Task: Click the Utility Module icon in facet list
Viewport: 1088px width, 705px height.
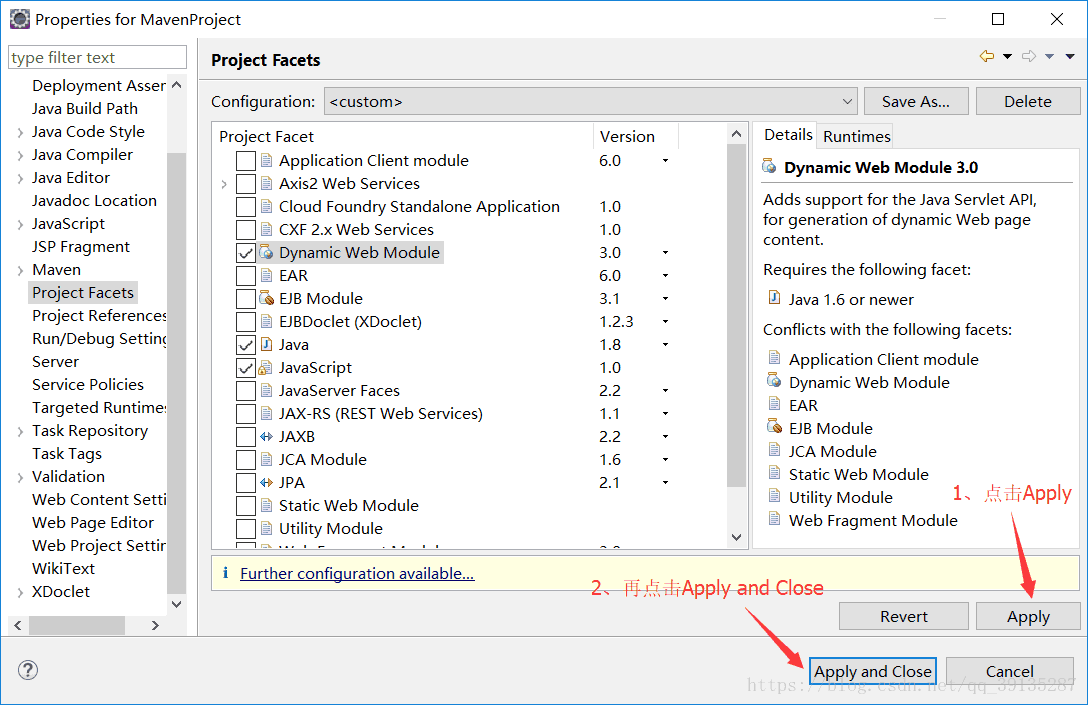Action: tap(266, 528)
